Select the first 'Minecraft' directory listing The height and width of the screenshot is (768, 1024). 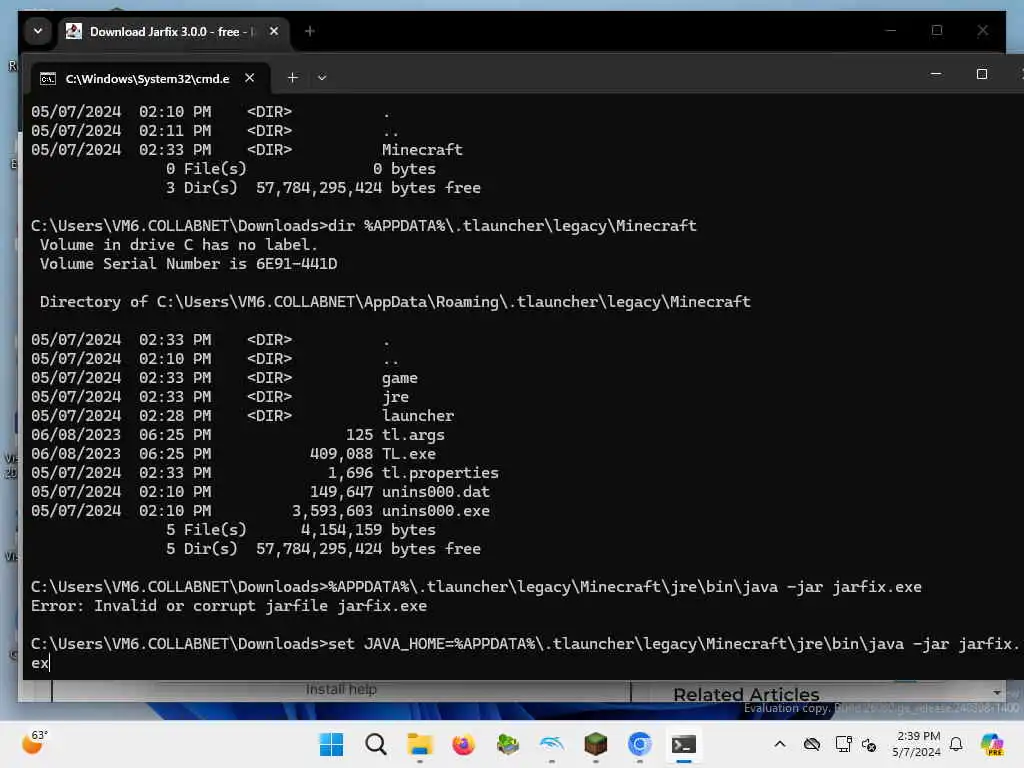click(422, 150)
